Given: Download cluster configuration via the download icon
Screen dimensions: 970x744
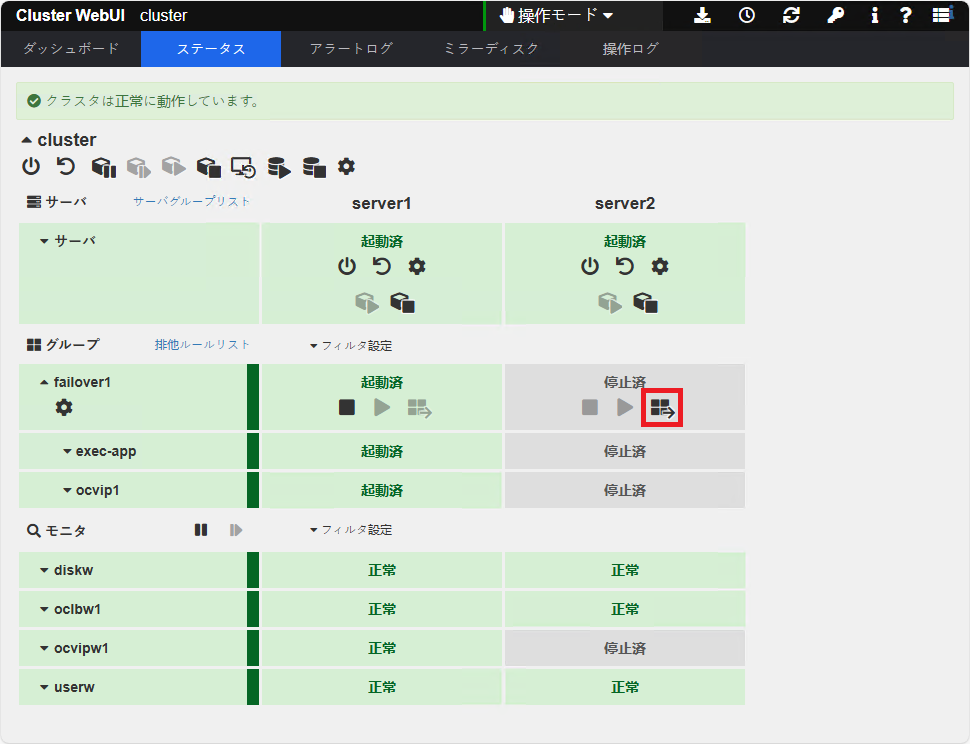Looking at the screenshot, I should (x=703, y=15).
